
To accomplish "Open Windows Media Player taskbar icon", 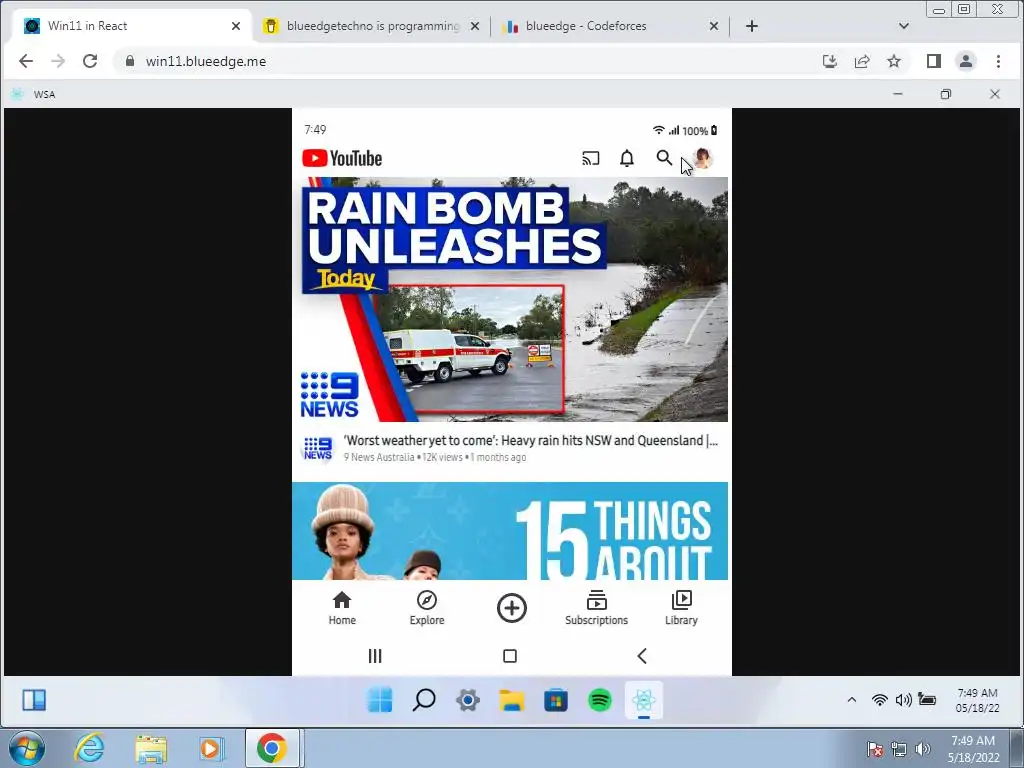I will coord(211,748).
